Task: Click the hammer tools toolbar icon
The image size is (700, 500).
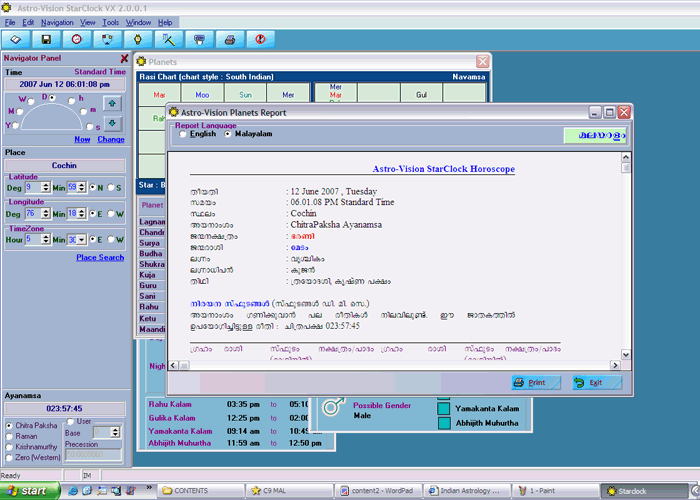Action: pyautogui.click(x=169, y=40)
